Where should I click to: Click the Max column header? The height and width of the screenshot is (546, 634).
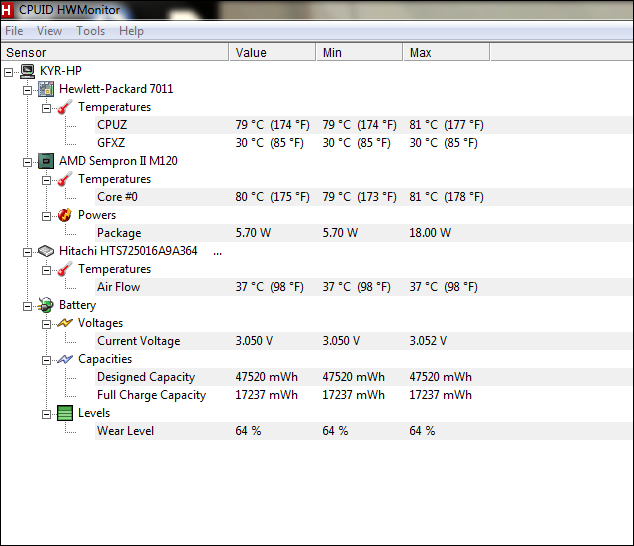pyautogui.click(x=446, y=53)
